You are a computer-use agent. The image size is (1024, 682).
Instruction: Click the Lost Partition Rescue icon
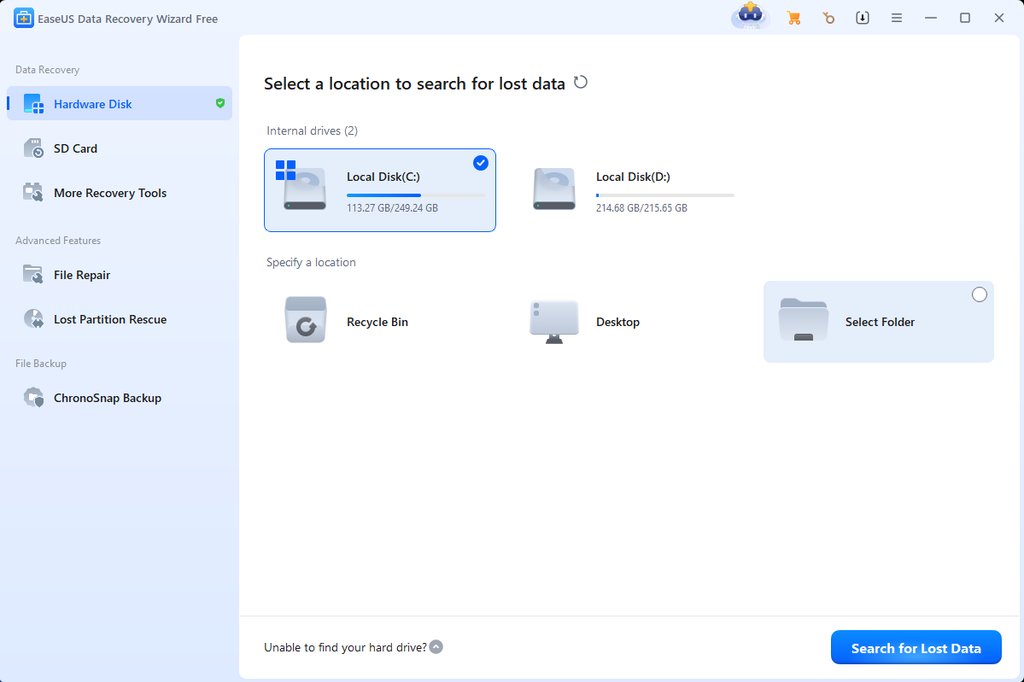coord(33,319)
